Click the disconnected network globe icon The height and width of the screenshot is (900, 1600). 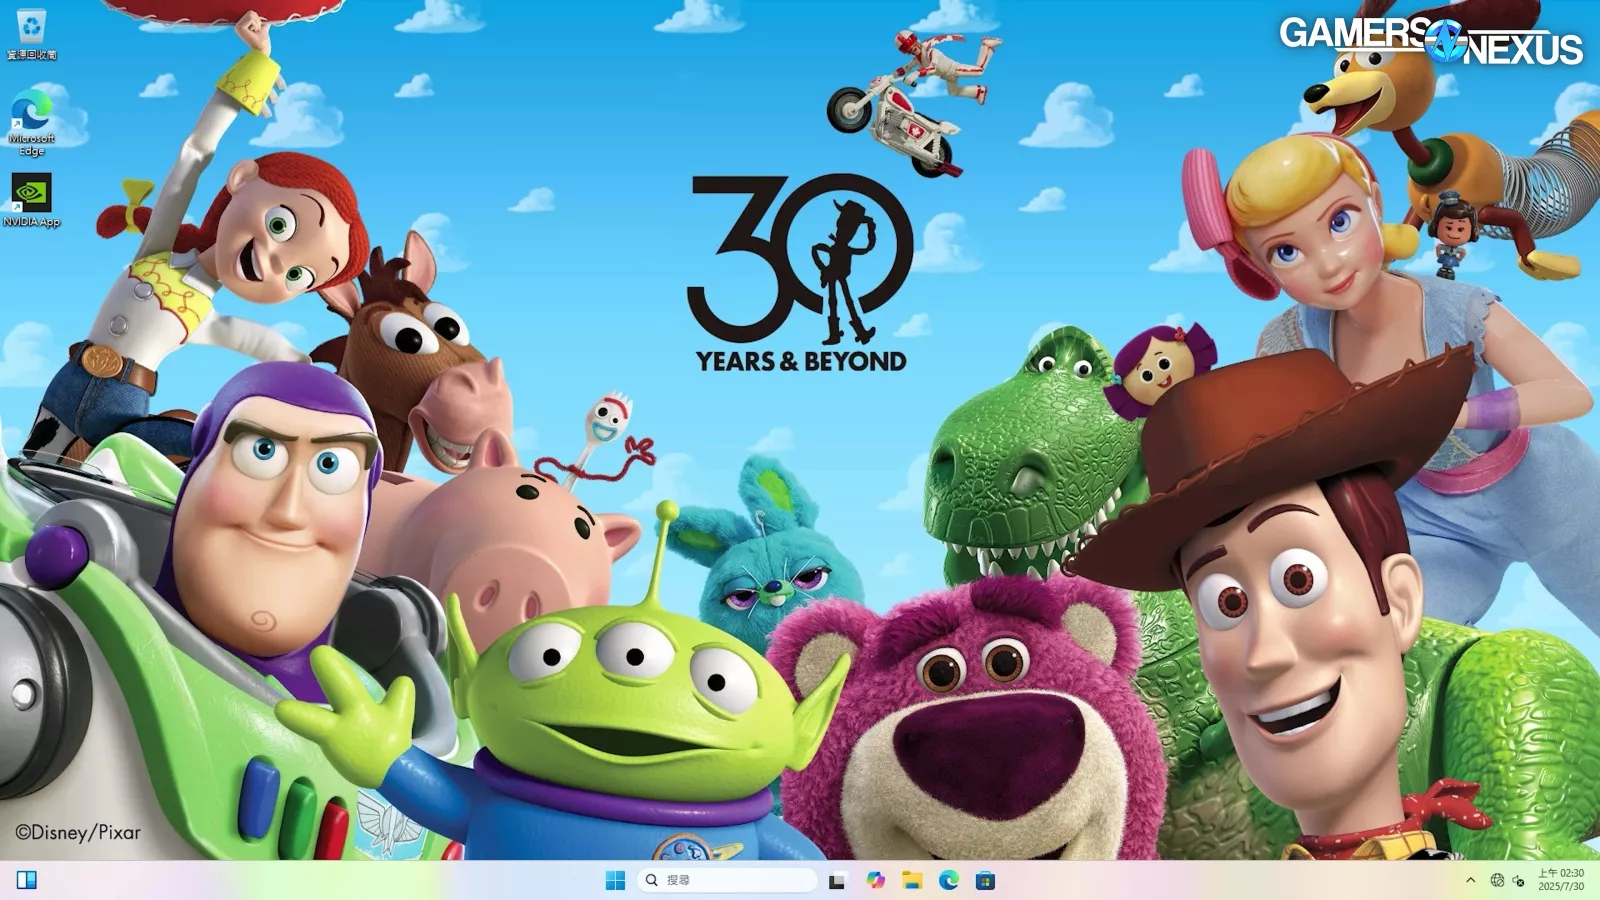[1497, 880]
